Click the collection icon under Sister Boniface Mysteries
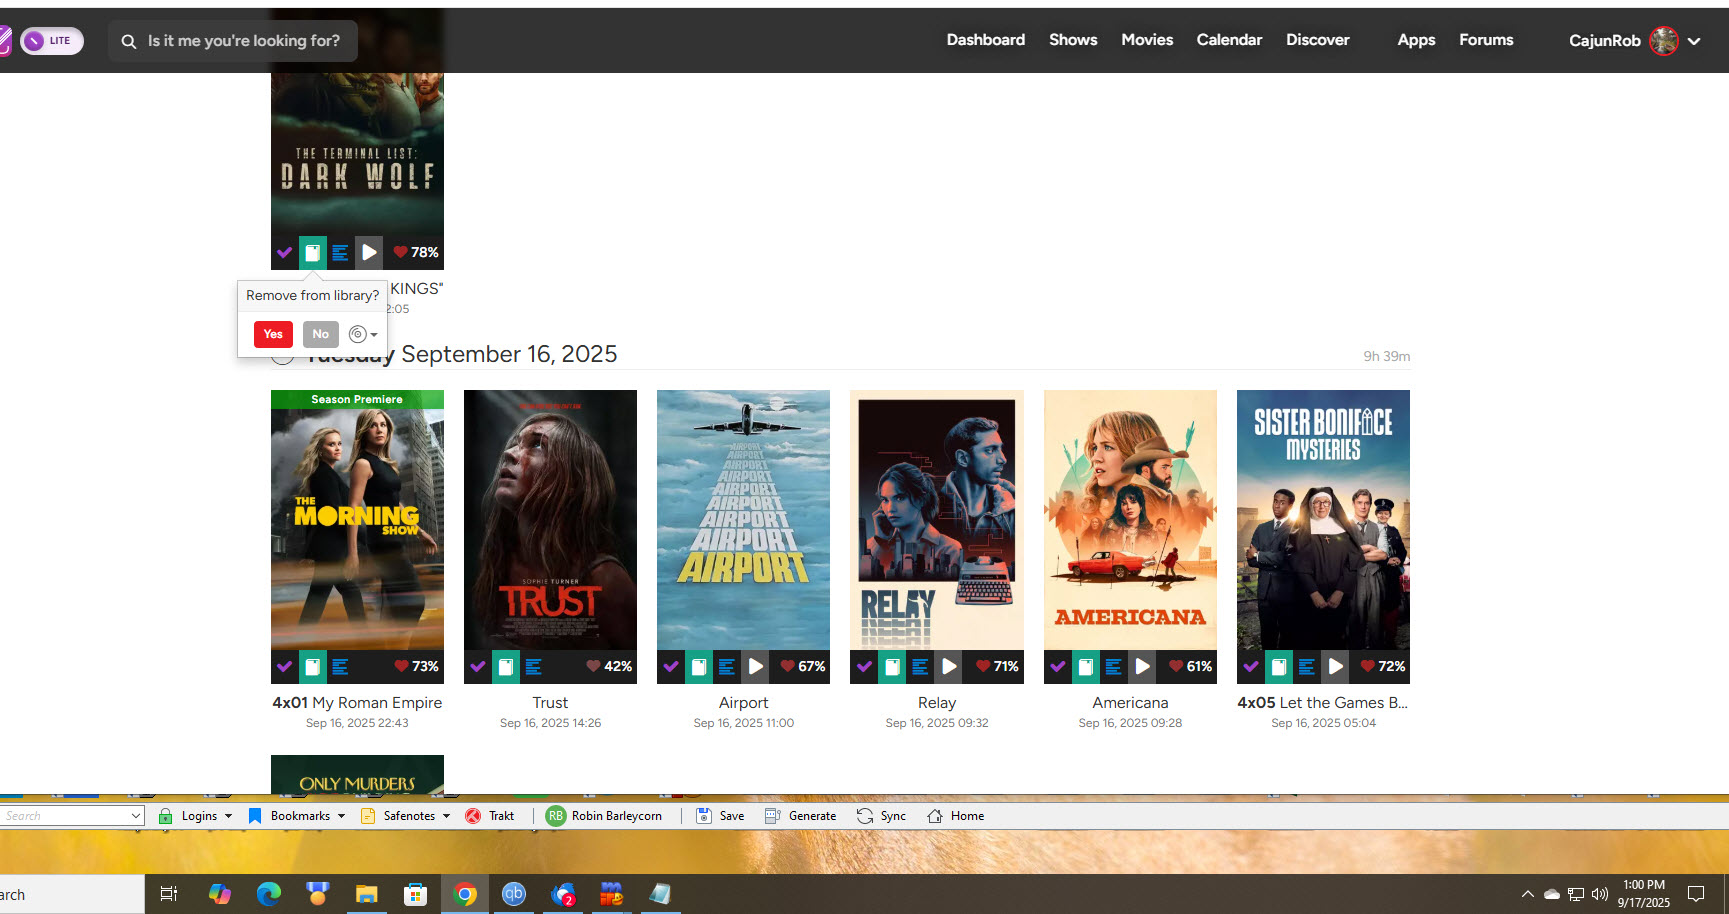Viewport: 1729px width, 914px height. click(x=1279, y=667)
